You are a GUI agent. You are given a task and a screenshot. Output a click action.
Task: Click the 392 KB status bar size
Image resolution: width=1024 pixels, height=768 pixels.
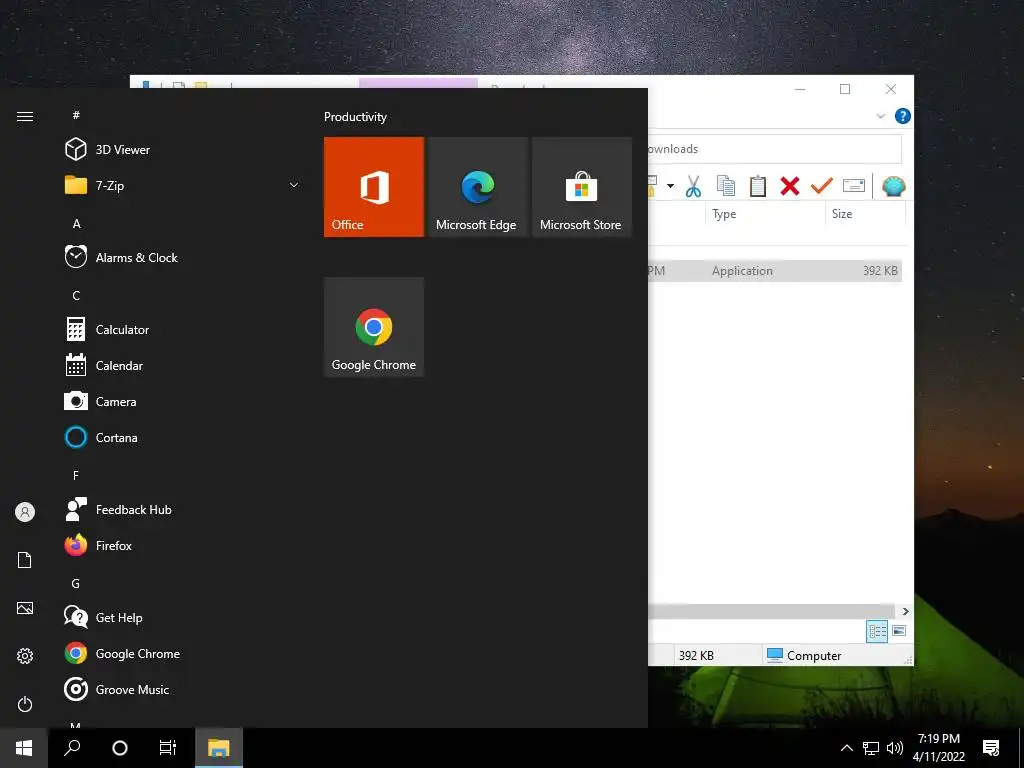(696, 655)
